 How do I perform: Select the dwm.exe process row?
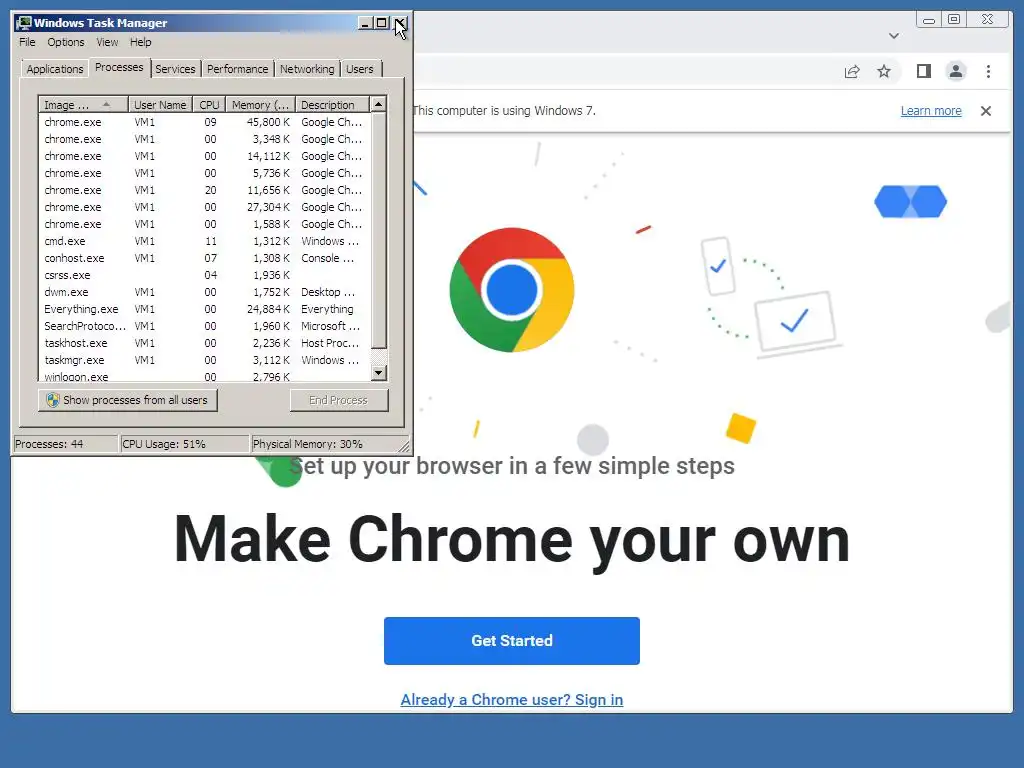coord(204,292)
